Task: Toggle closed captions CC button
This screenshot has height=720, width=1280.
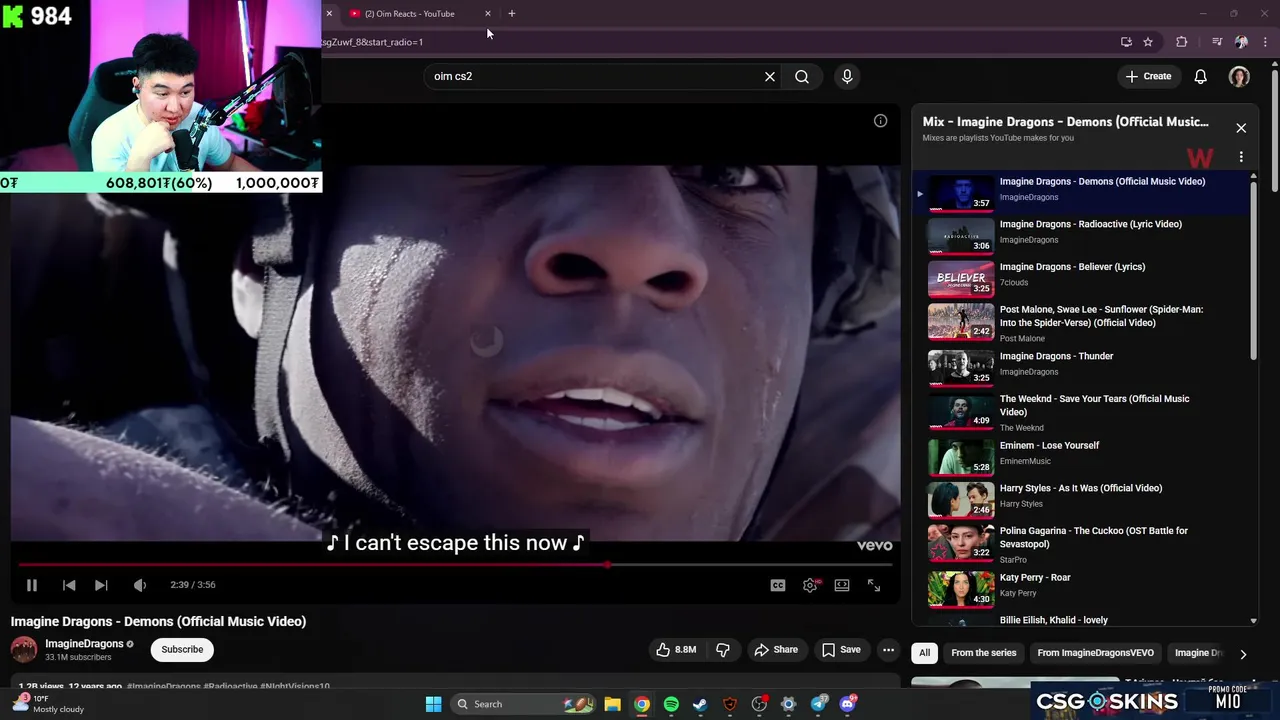Action: 778,585
